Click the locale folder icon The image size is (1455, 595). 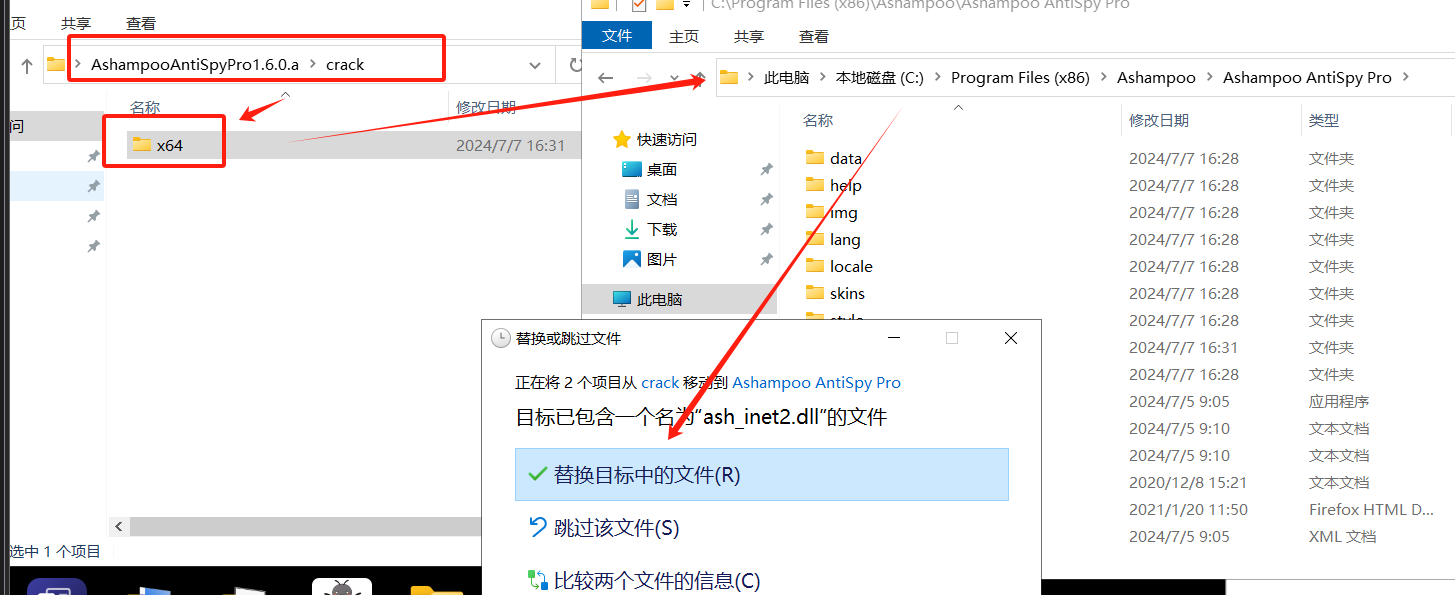[x=815, y=266]
